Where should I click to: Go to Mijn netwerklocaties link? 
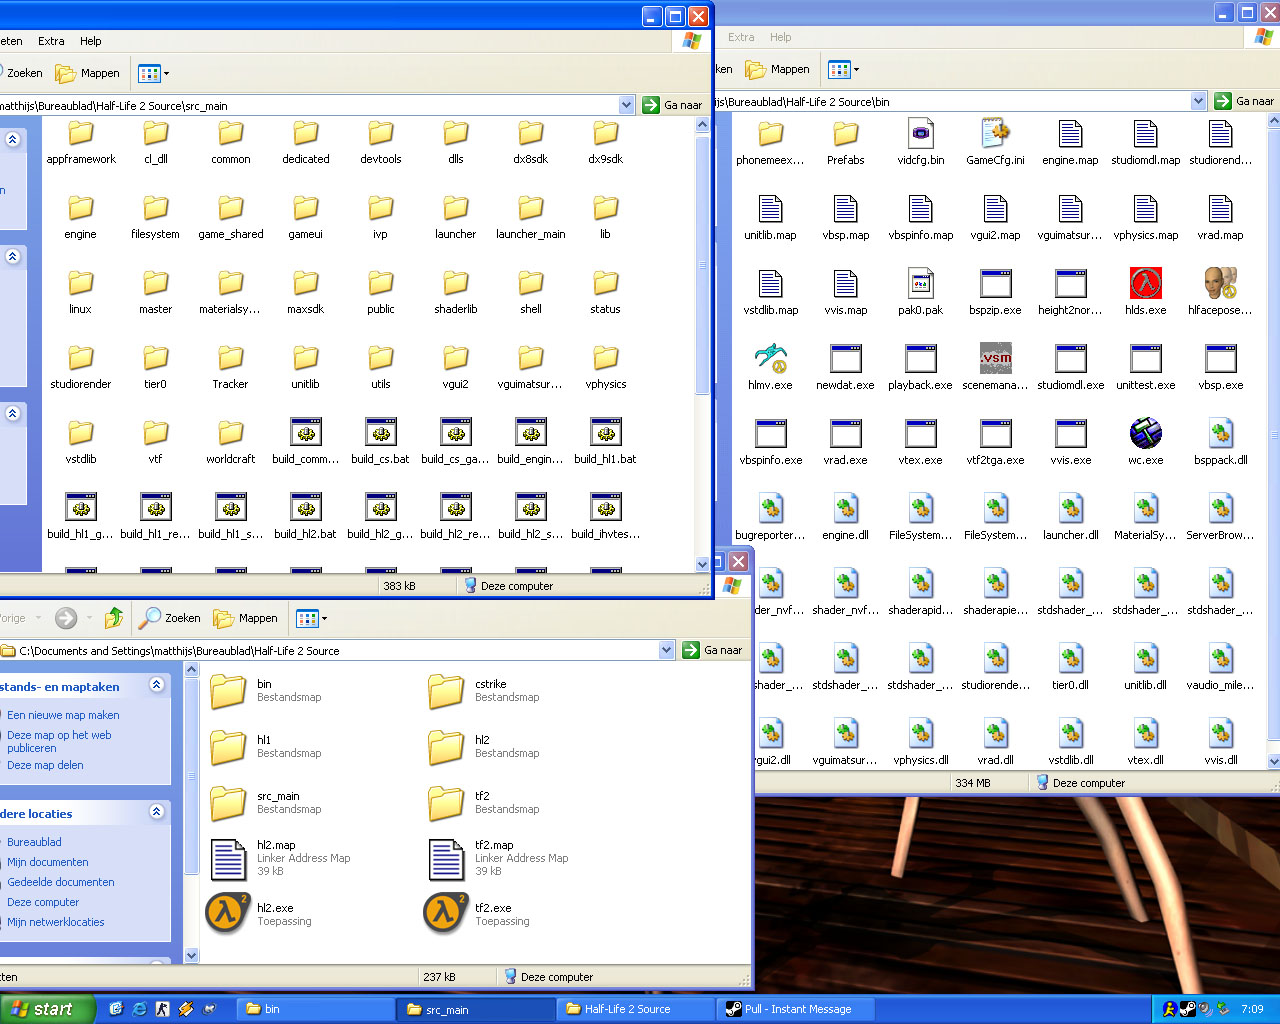[x=56, y=922]
